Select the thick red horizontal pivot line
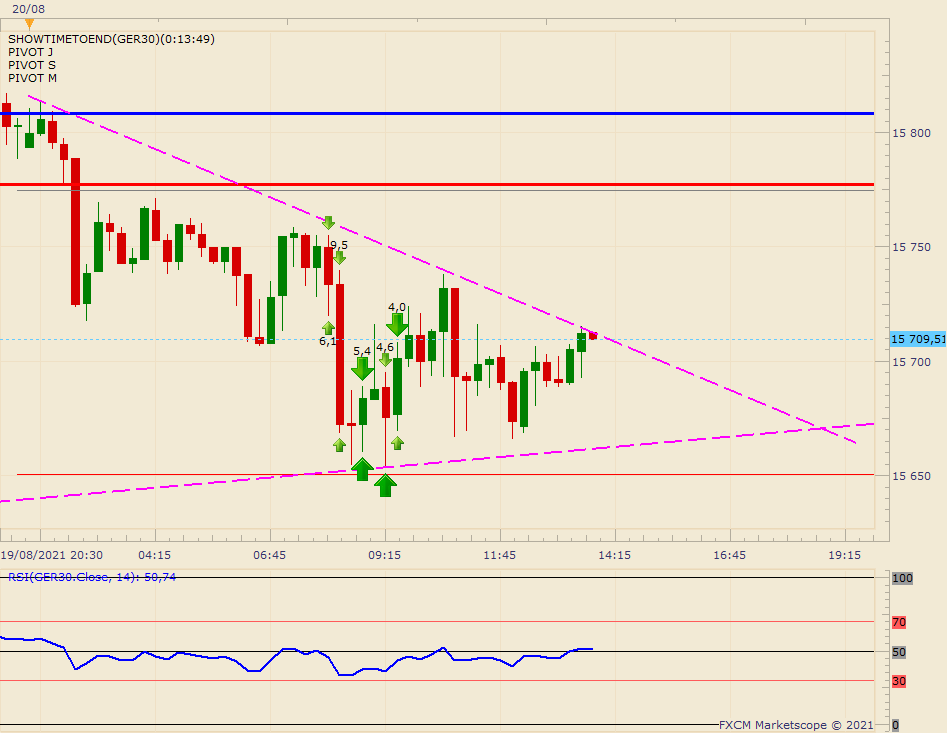The height and width of the screenshot is (733, 947). (x=437, y=184)
